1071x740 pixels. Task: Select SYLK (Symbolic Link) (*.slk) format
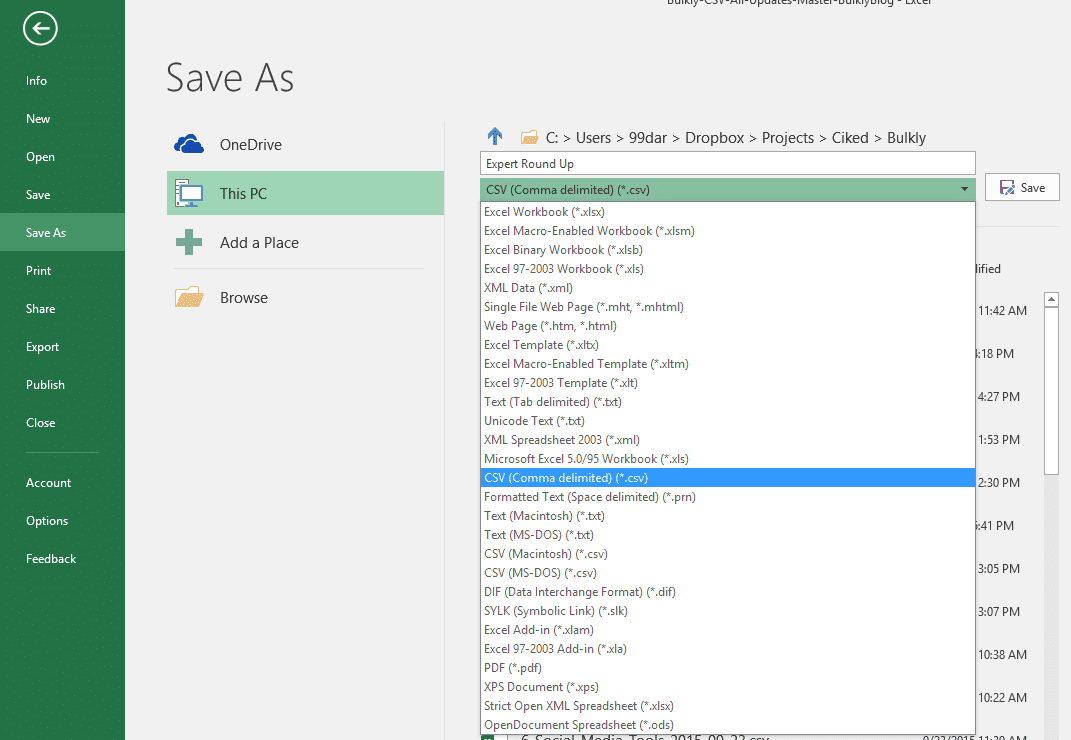728,611
